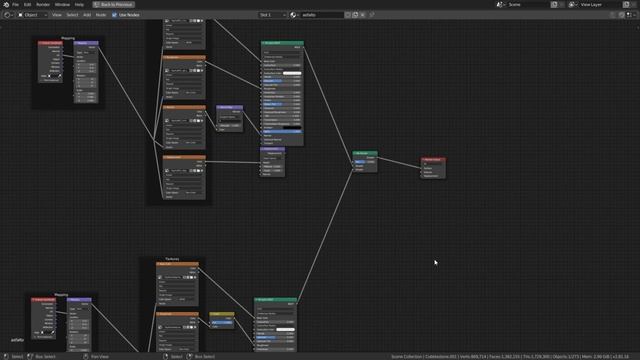Open interpolation dropdown in Roughness texture node
The image size is (640, 360).
coord(184,76)
